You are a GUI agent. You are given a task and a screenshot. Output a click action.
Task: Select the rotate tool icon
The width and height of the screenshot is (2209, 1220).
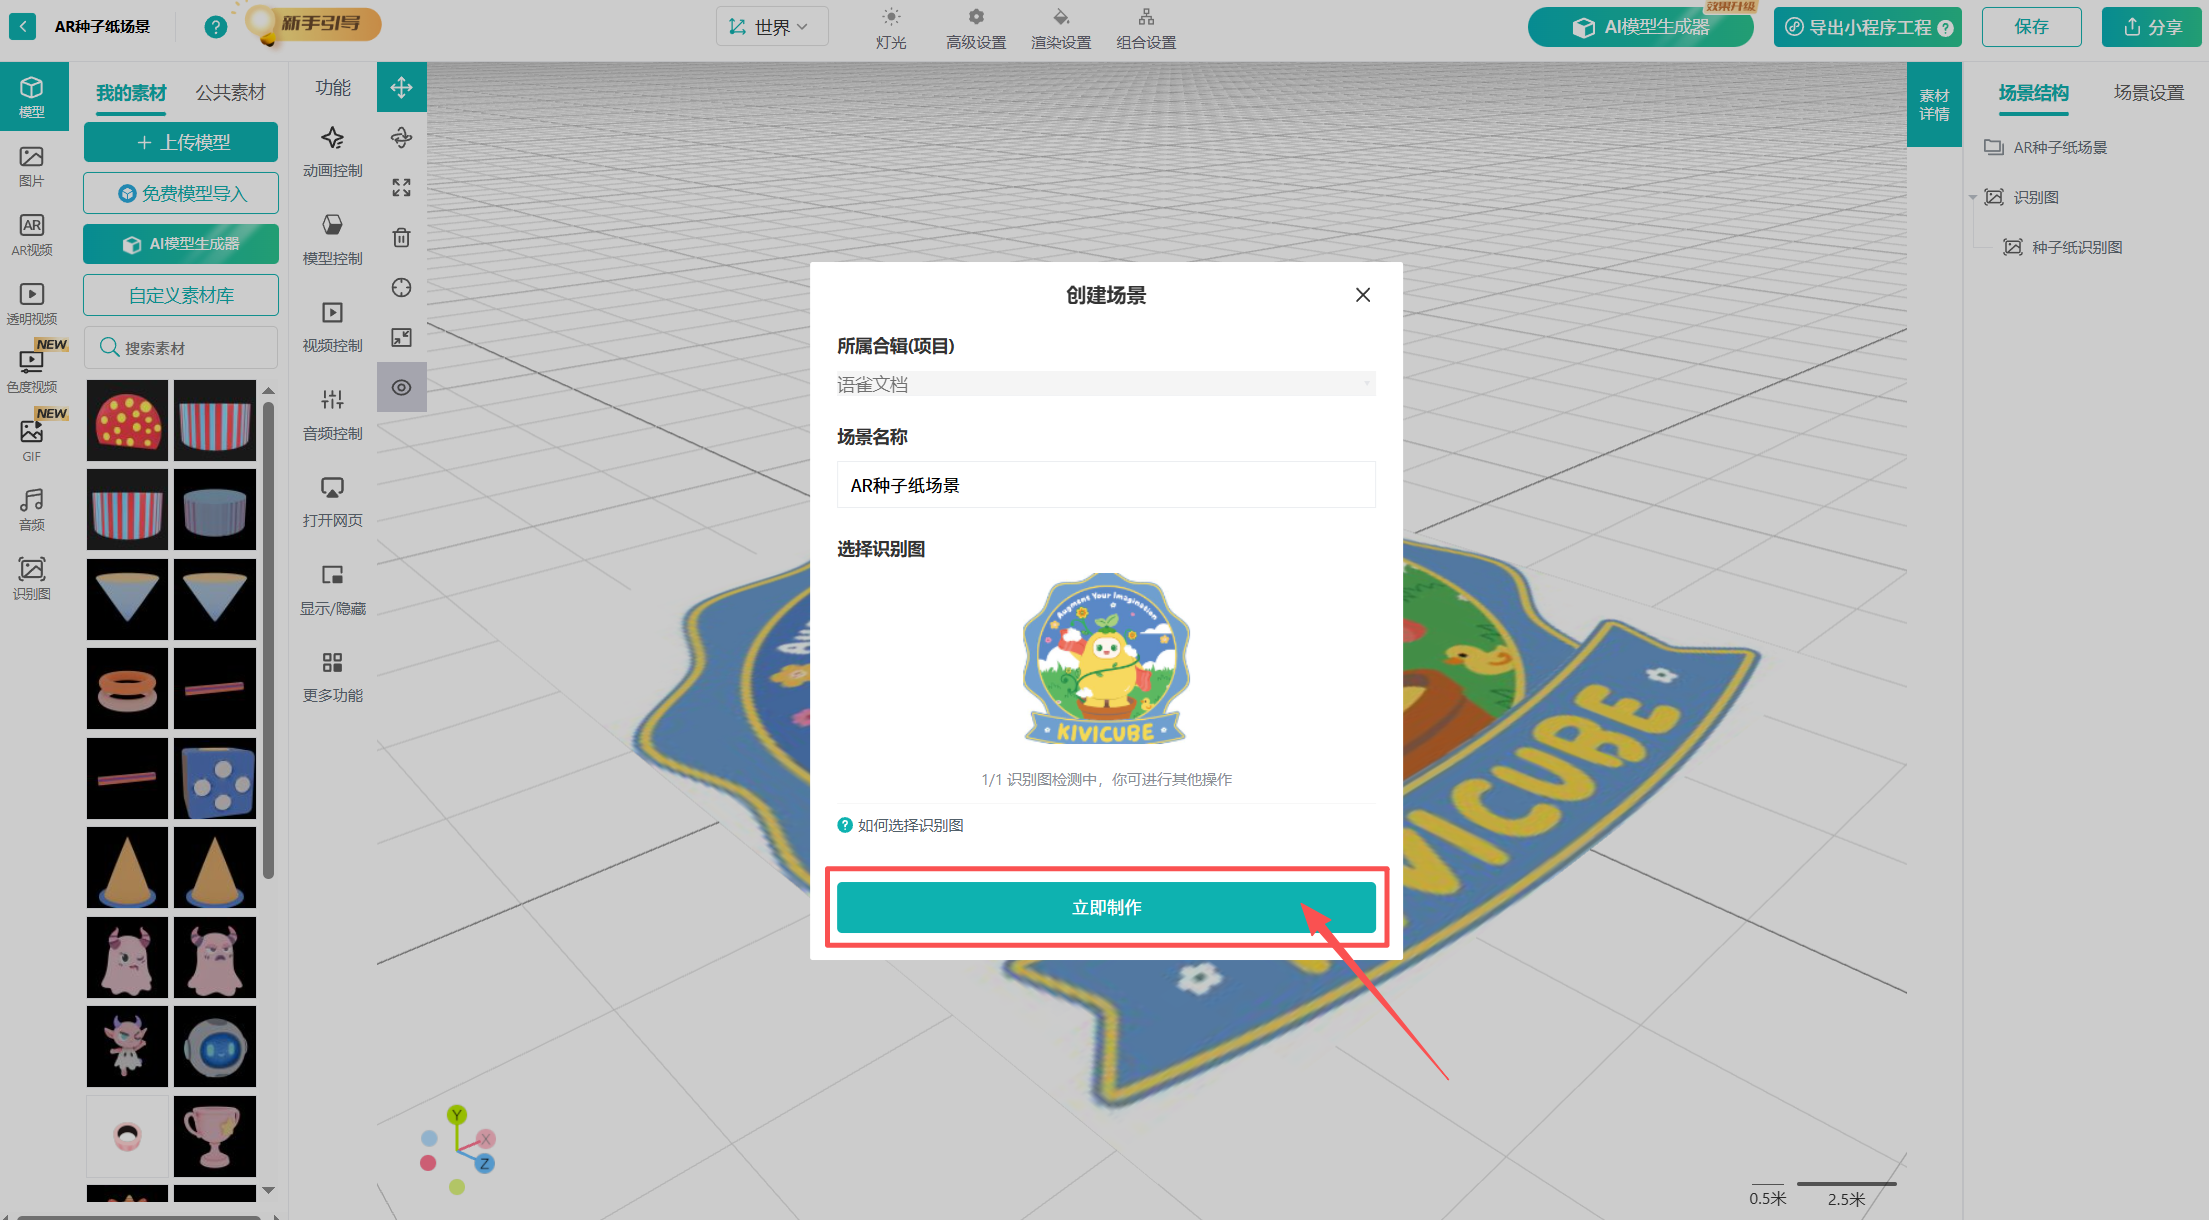[401, 138]
